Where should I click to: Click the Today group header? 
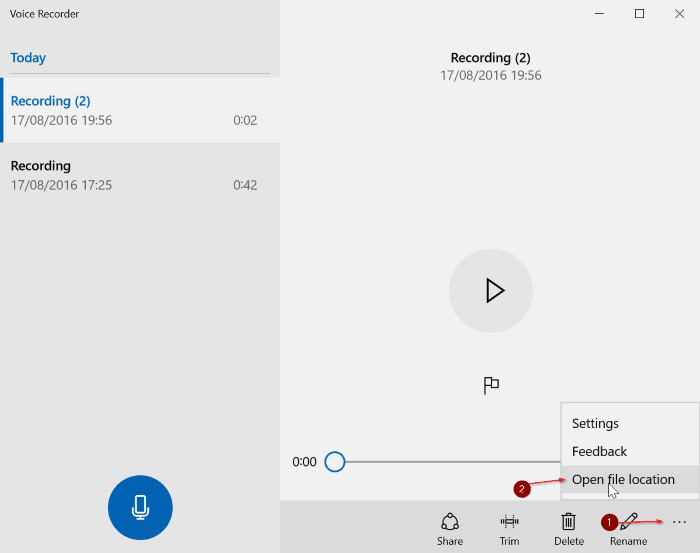tap(28, 58)
